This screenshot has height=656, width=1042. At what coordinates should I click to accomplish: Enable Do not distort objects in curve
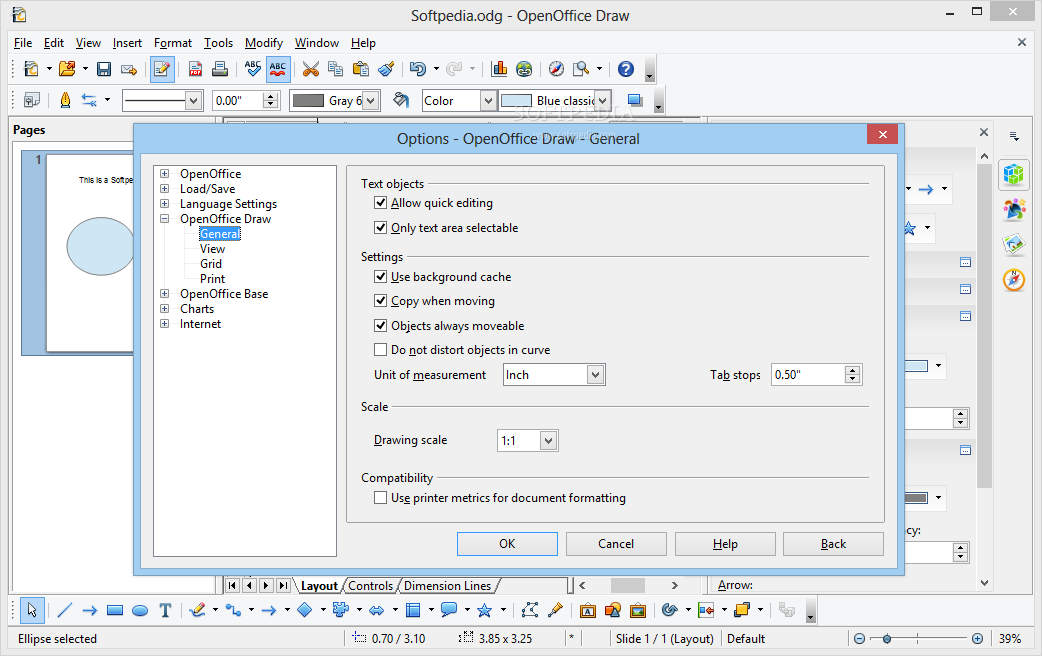381,350
